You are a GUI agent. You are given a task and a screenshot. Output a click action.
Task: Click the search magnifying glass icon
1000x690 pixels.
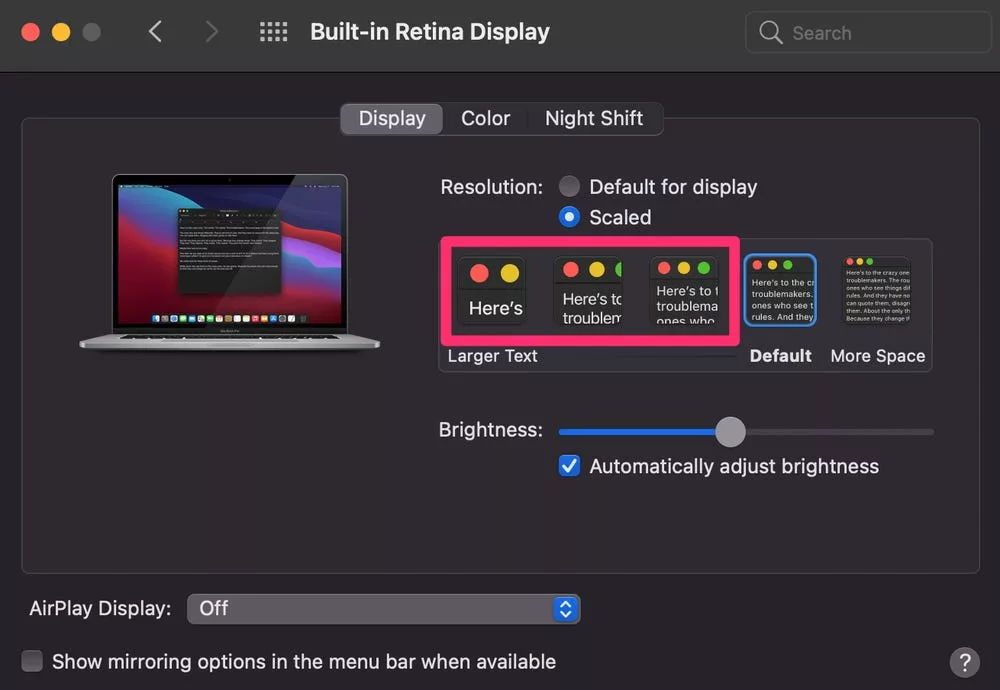pyautogui.click(x=770, y=32)
